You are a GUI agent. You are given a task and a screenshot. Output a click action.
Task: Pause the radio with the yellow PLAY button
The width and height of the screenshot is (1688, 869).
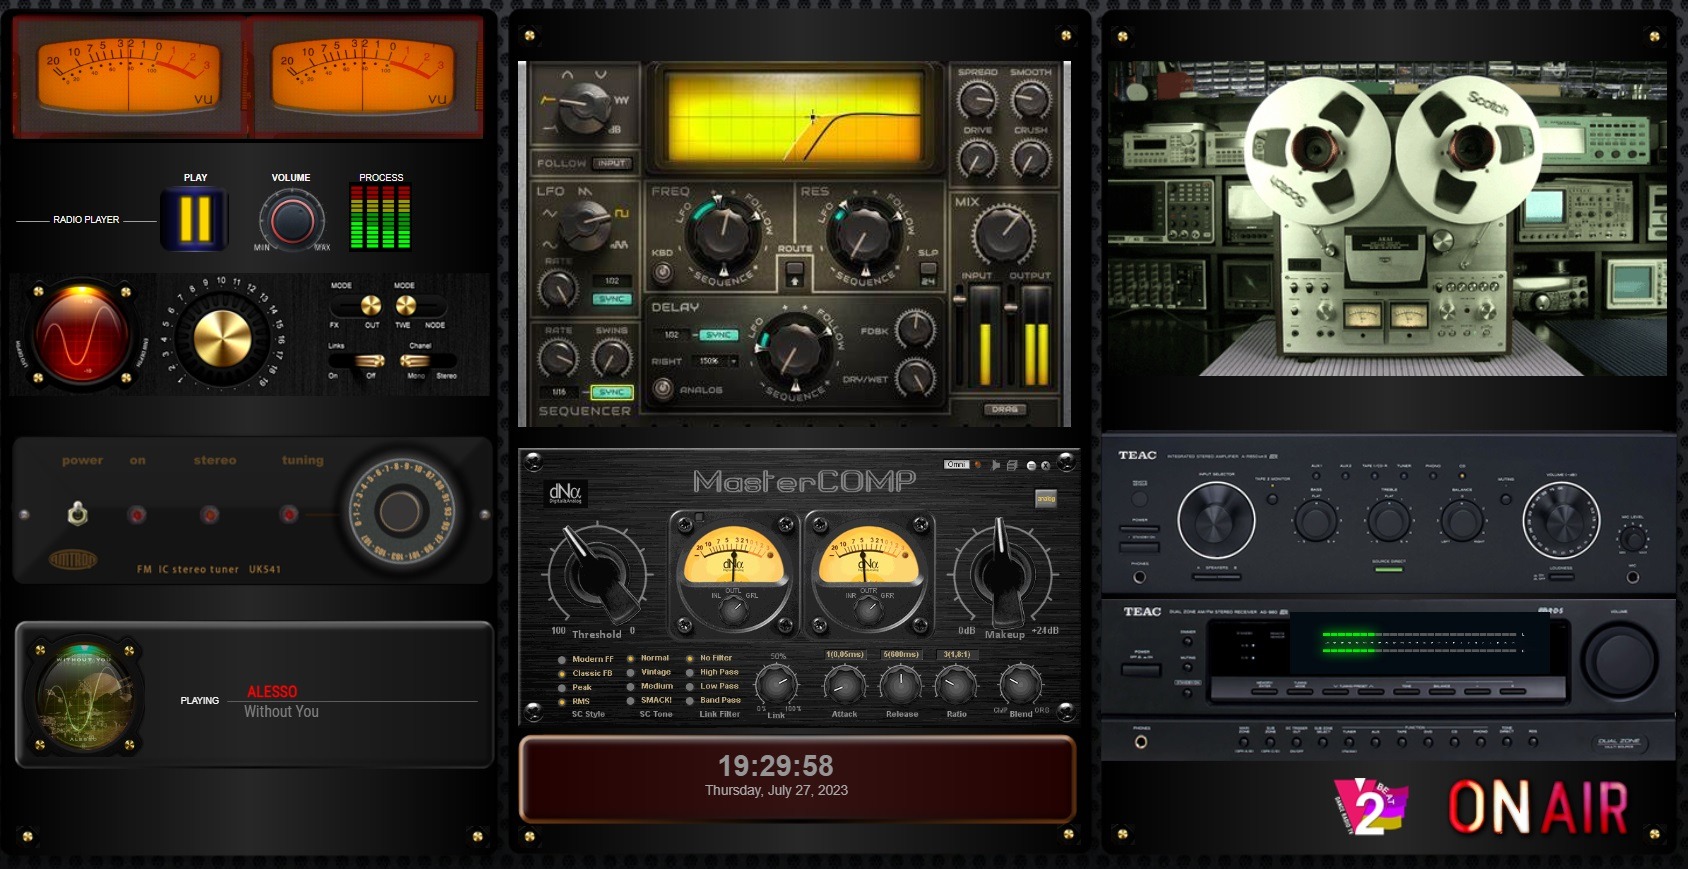(195, 219)
